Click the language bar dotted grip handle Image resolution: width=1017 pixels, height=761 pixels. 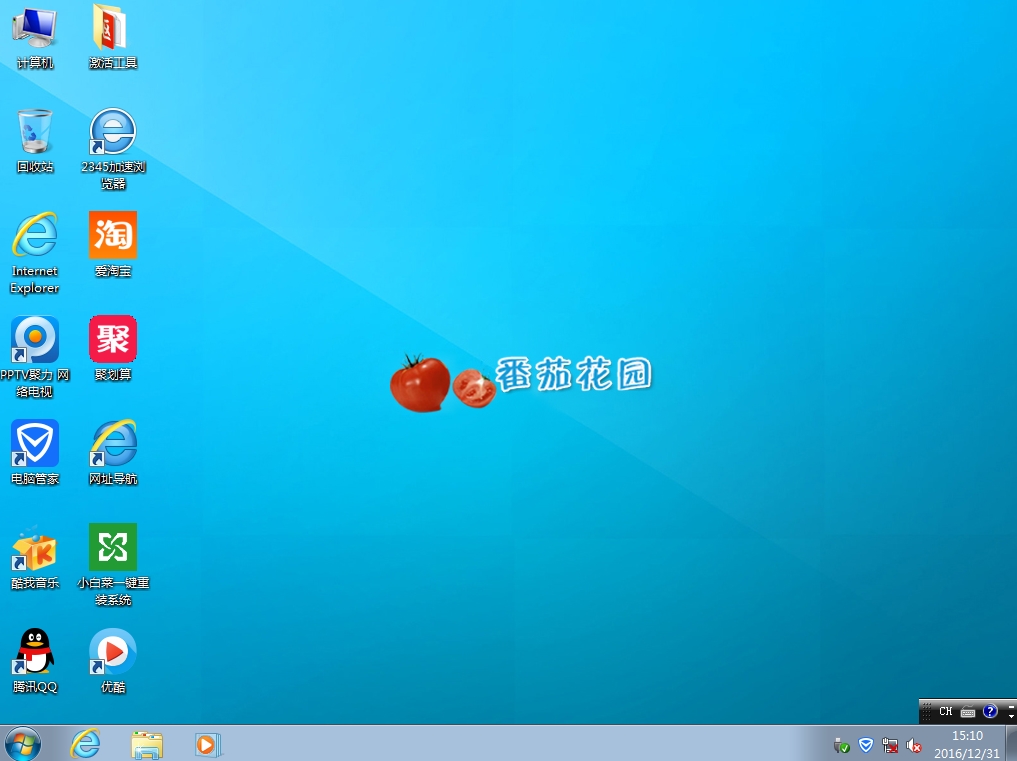point(927,711)
